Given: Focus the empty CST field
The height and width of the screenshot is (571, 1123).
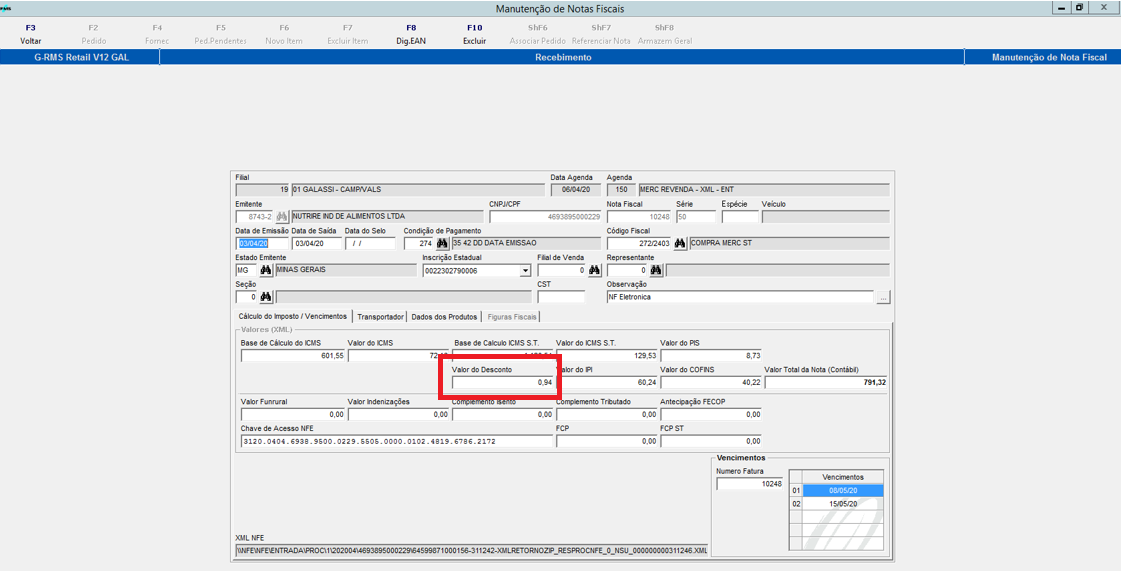Looking at the screenshot, I should pos(562,297).
